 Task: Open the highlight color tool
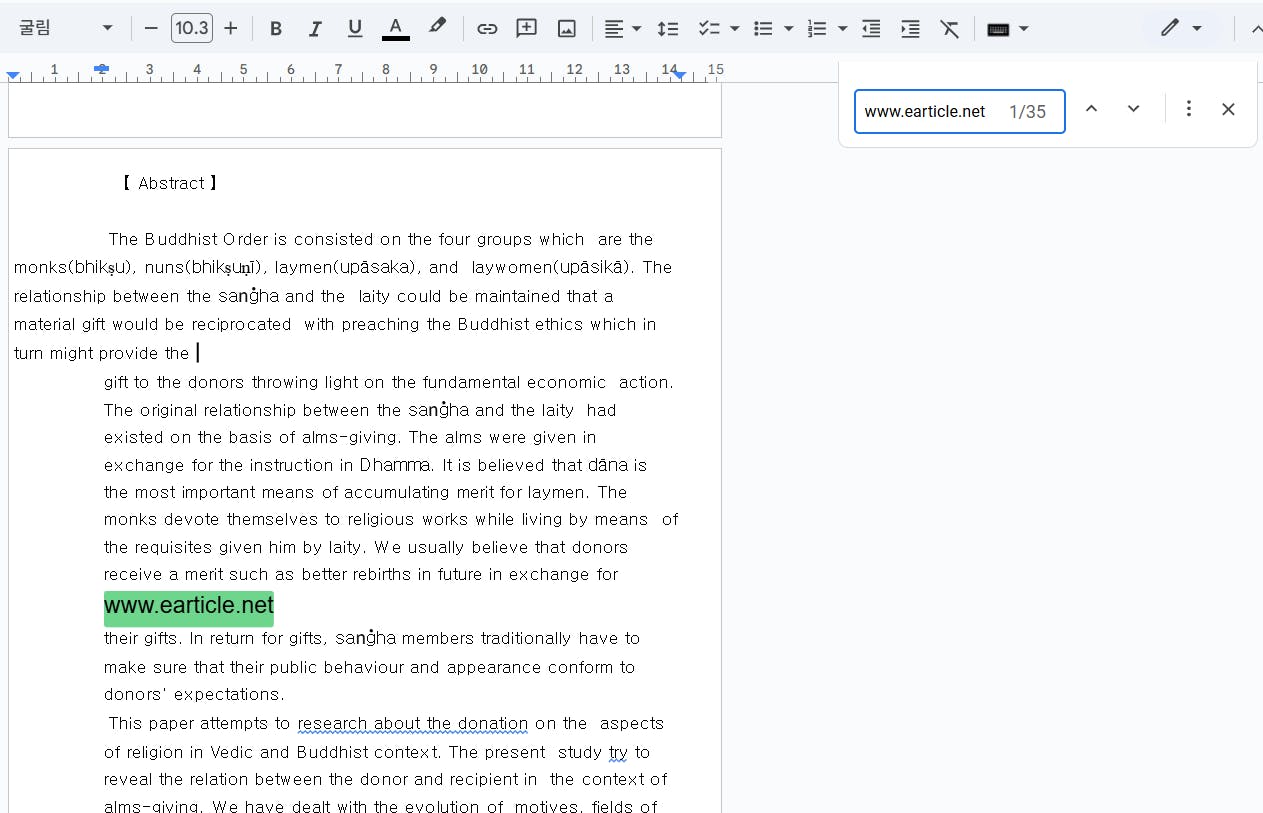437,28
